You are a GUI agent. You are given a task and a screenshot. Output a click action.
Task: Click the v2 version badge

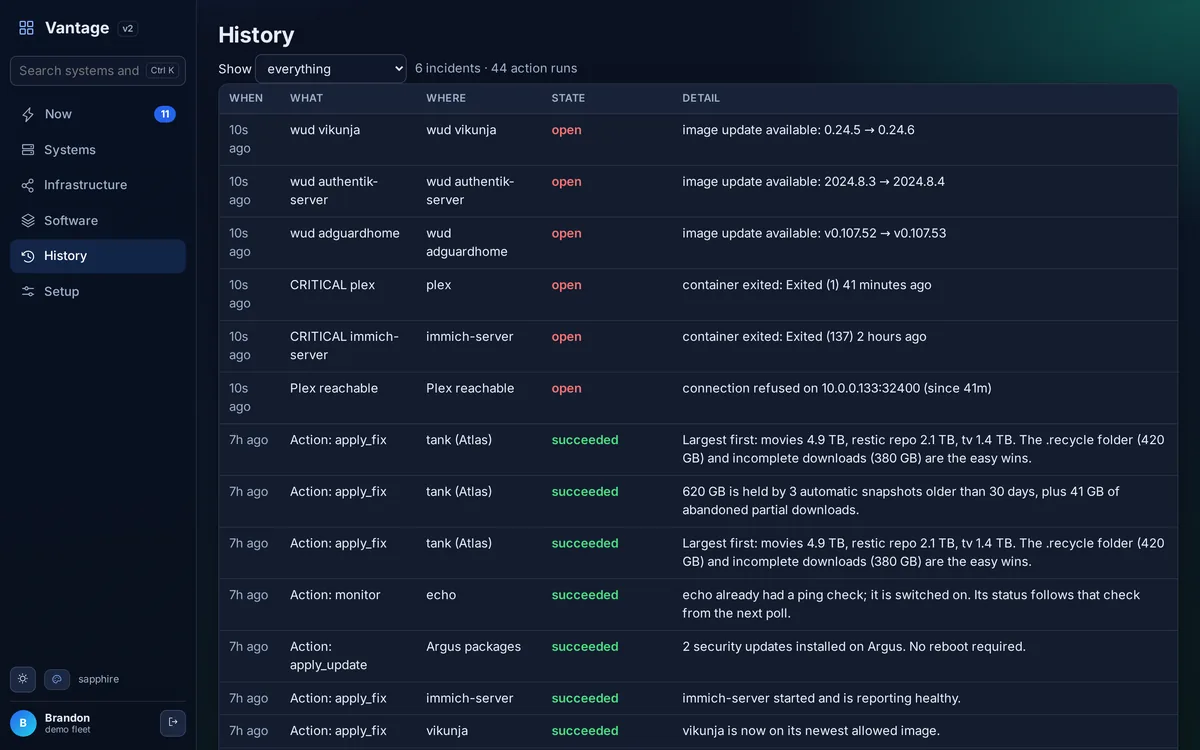[x=128, y=29]
